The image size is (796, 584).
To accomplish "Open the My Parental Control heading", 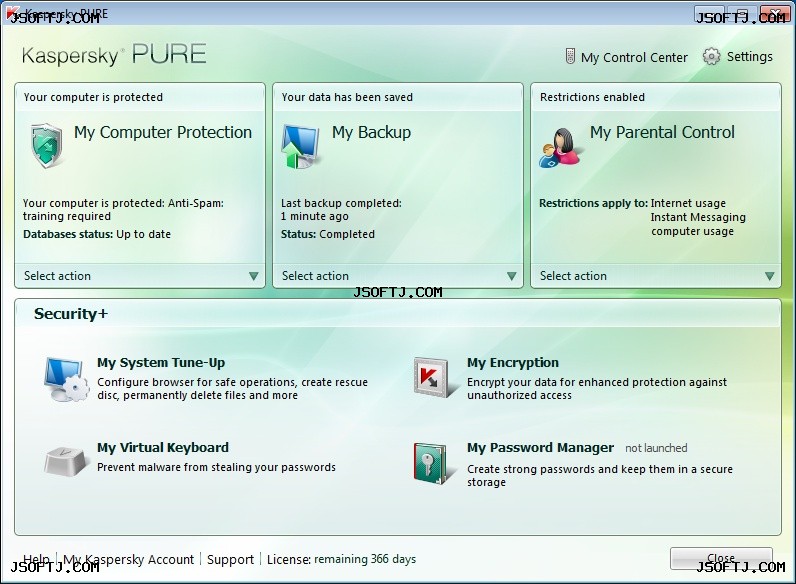I will coord(662,133).
